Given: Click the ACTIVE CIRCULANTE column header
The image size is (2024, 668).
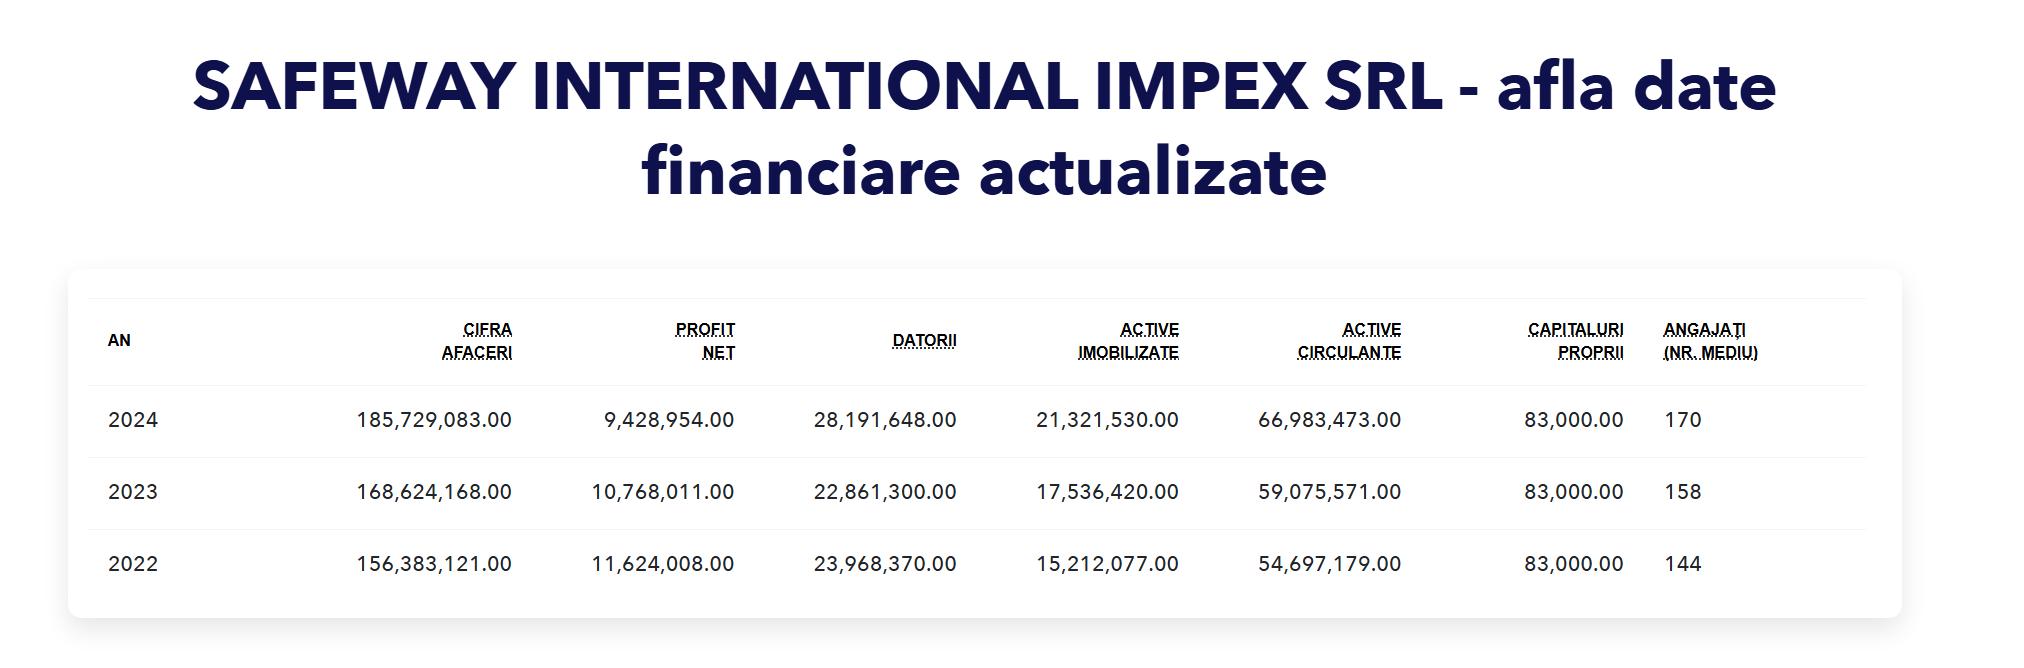Looking at the screenshot, I should click(x=1349, y=341).
